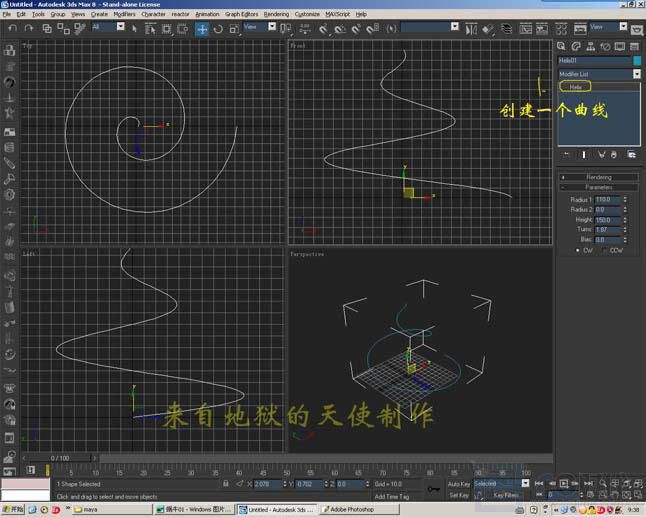Activate the Select and Rotate tool
This screenshot has width=646, height=517.
[x=218, y=29]
